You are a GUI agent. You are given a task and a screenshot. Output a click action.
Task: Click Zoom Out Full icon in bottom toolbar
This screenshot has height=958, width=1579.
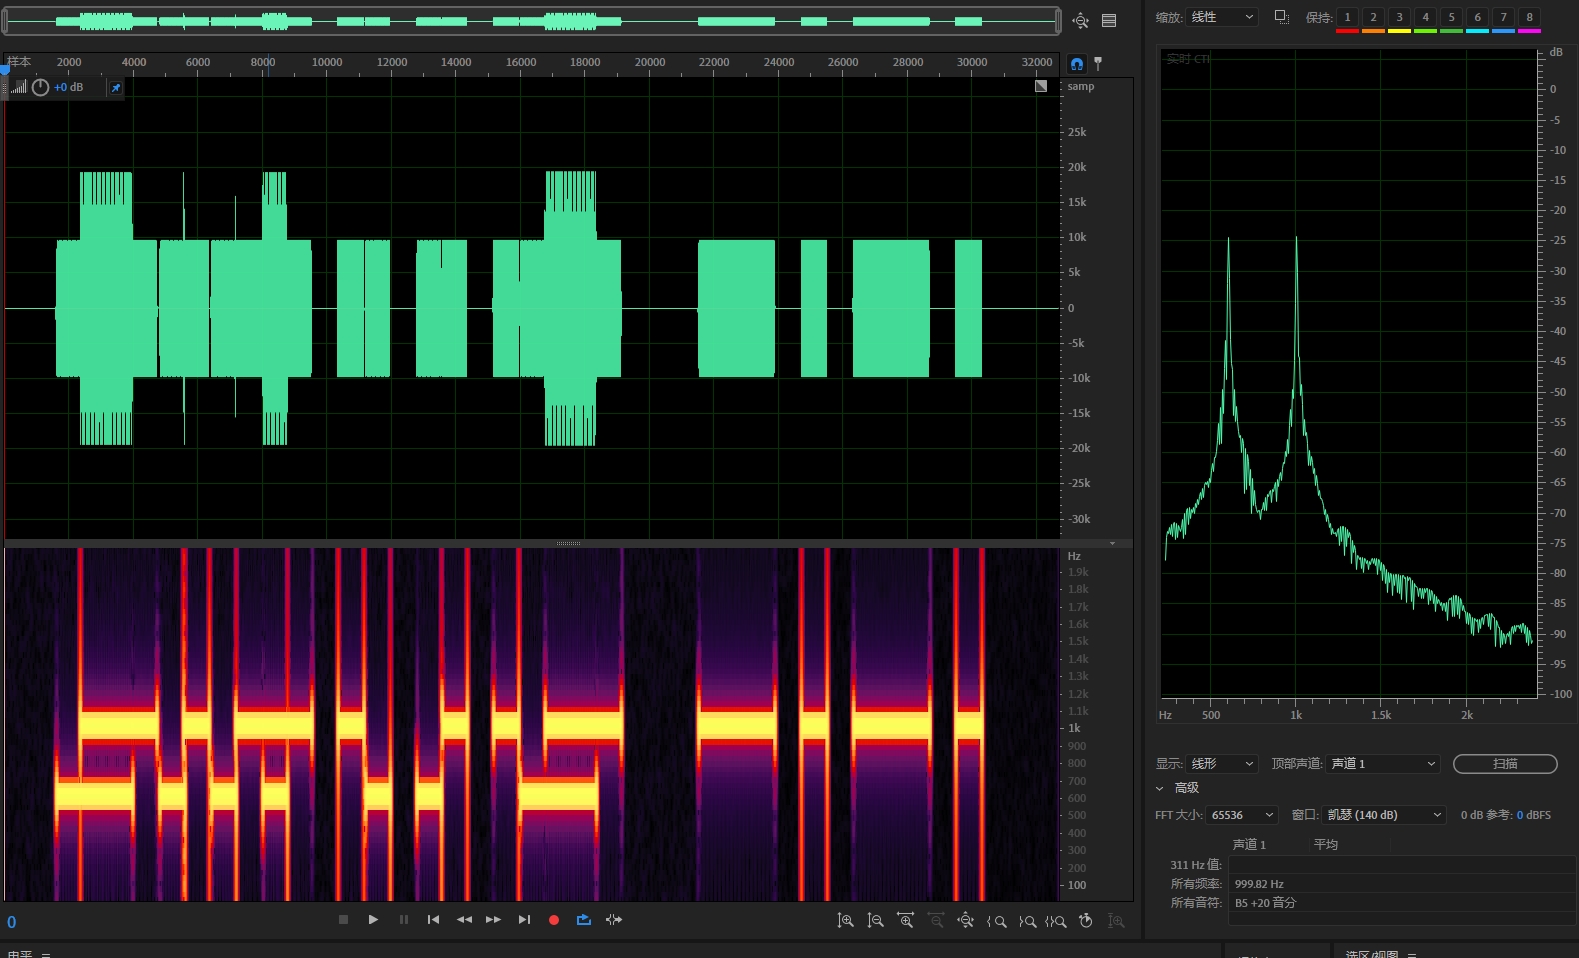pos(965,921)
